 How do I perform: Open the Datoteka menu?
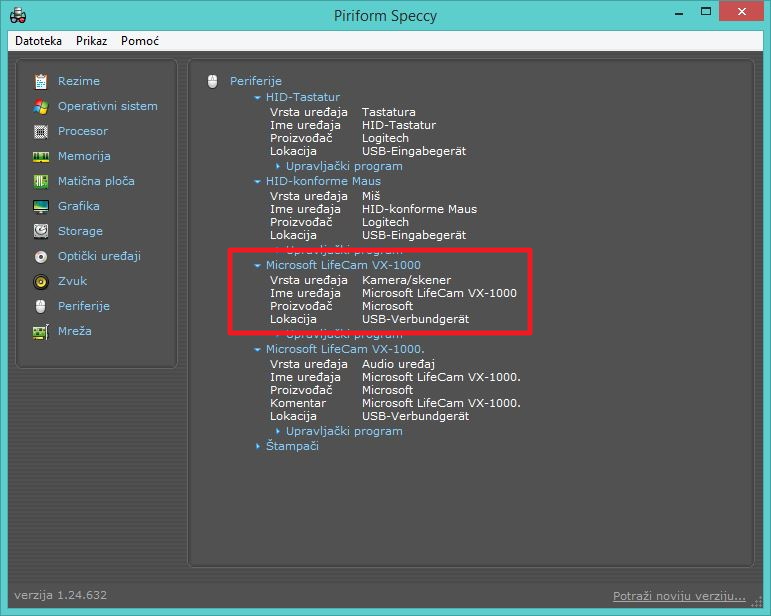38,41
